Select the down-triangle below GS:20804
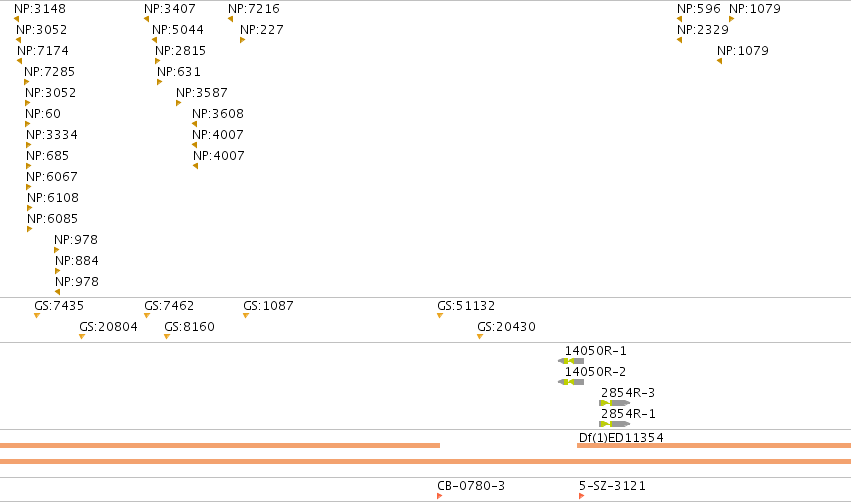This screenshot has width=851, height=502. [82, 337]
